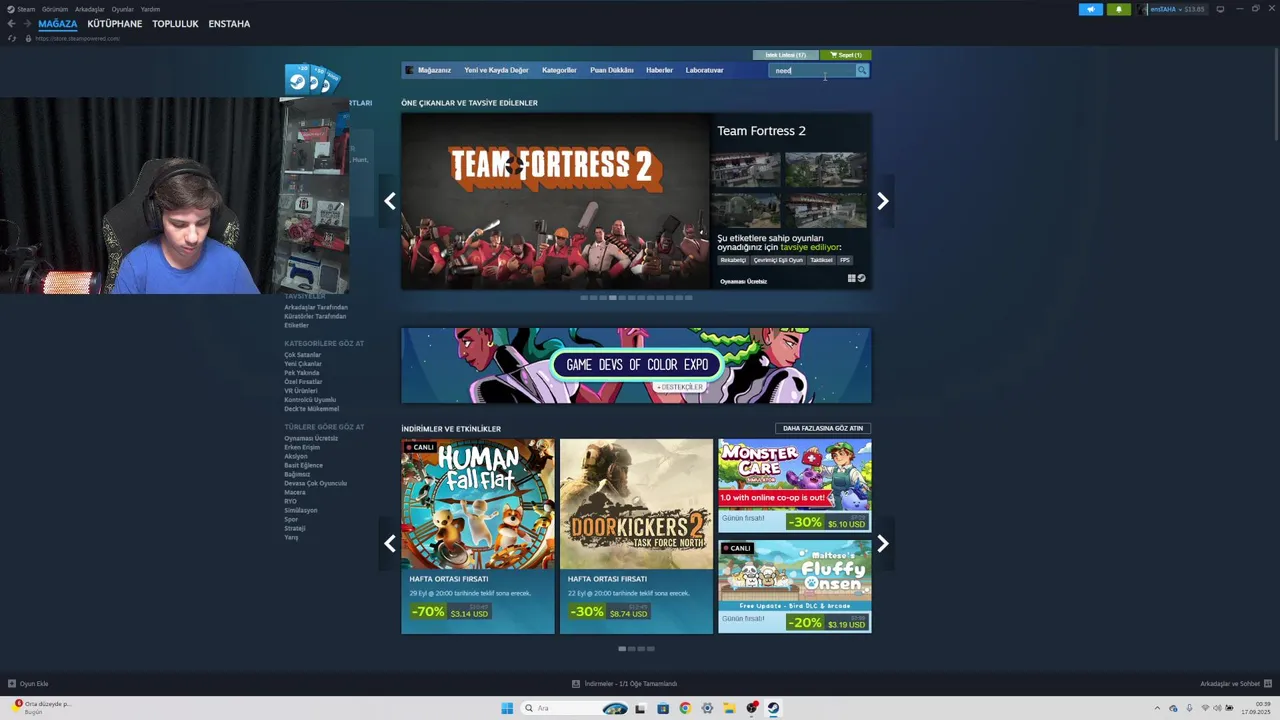This screenshot has height=720, width=1280.
Task: Click the Yarış genre link
Action: click(291, 537)
